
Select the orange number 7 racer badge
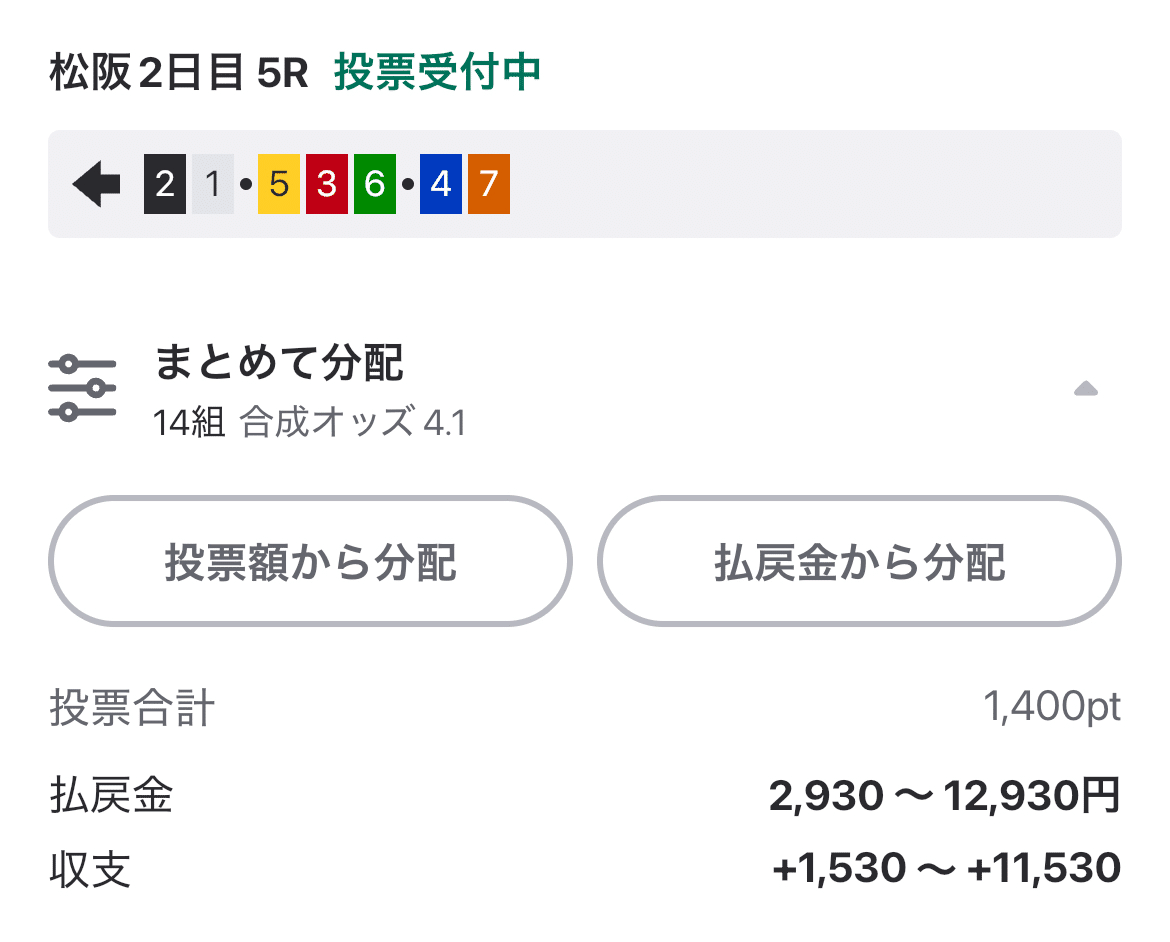(x=488, y=184)
